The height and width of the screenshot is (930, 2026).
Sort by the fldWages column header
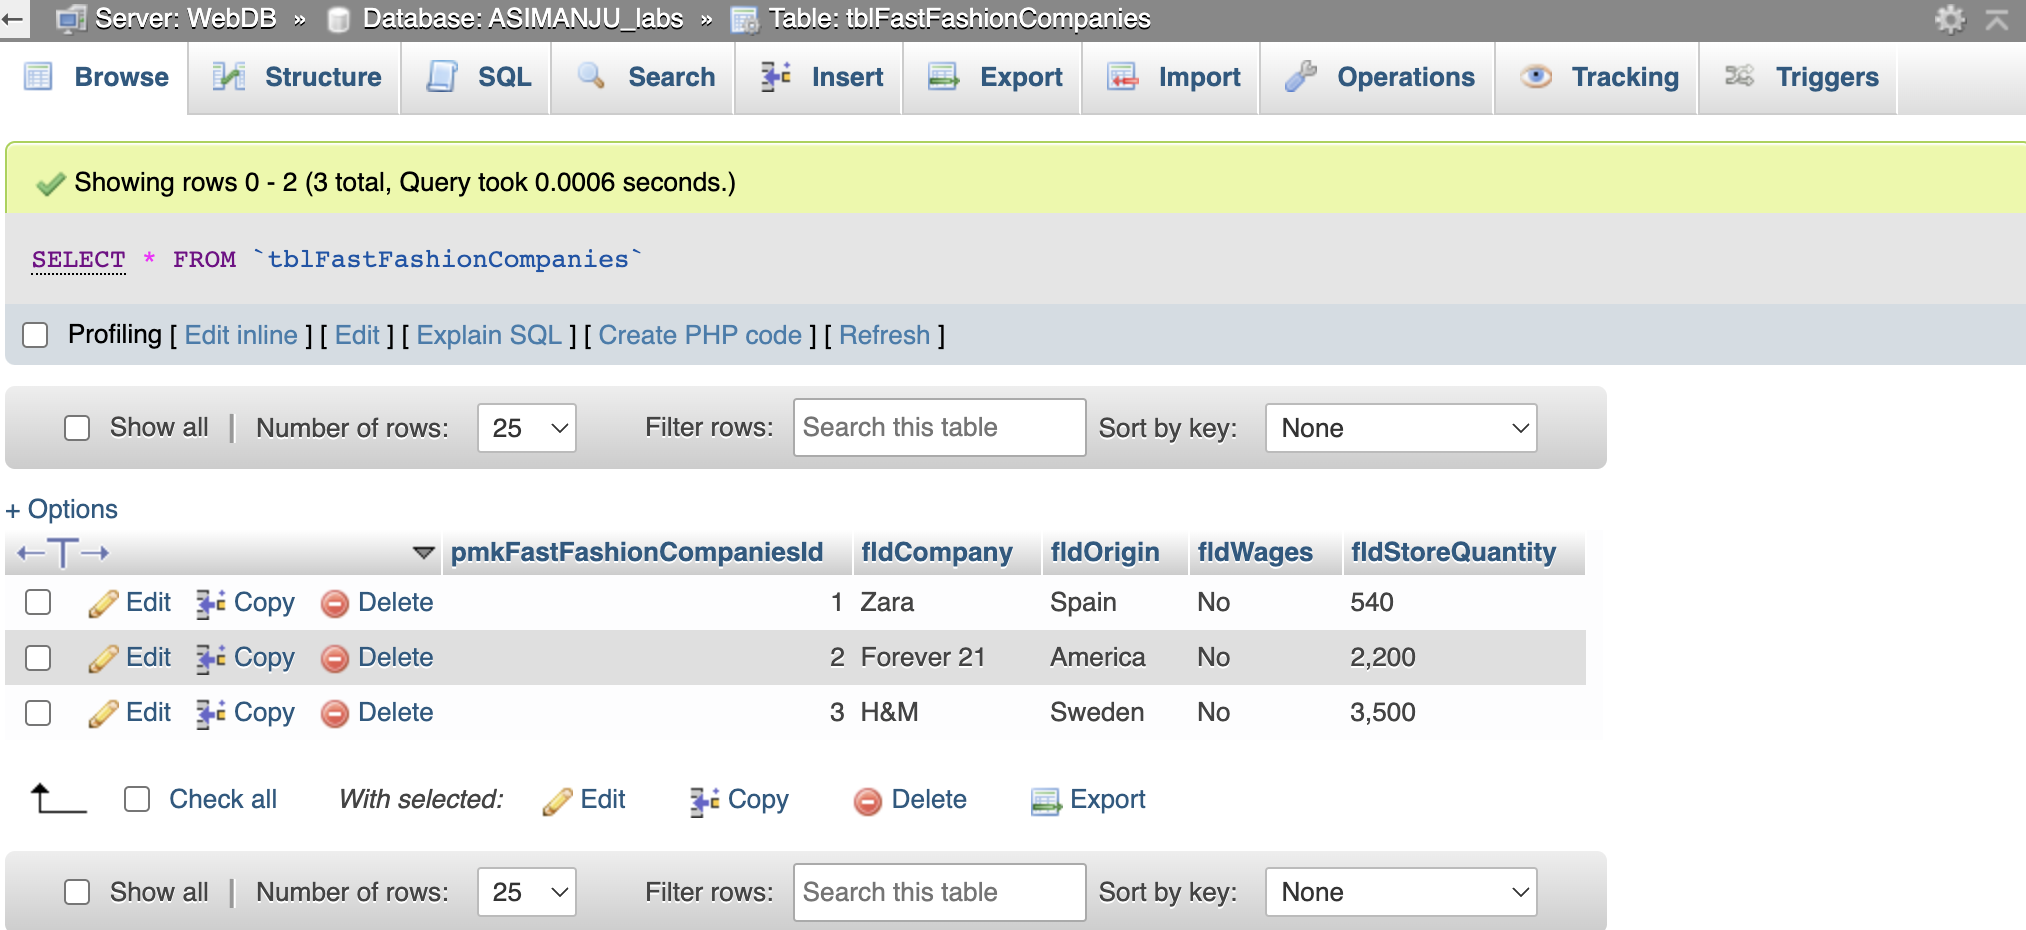pos(1255,552)
